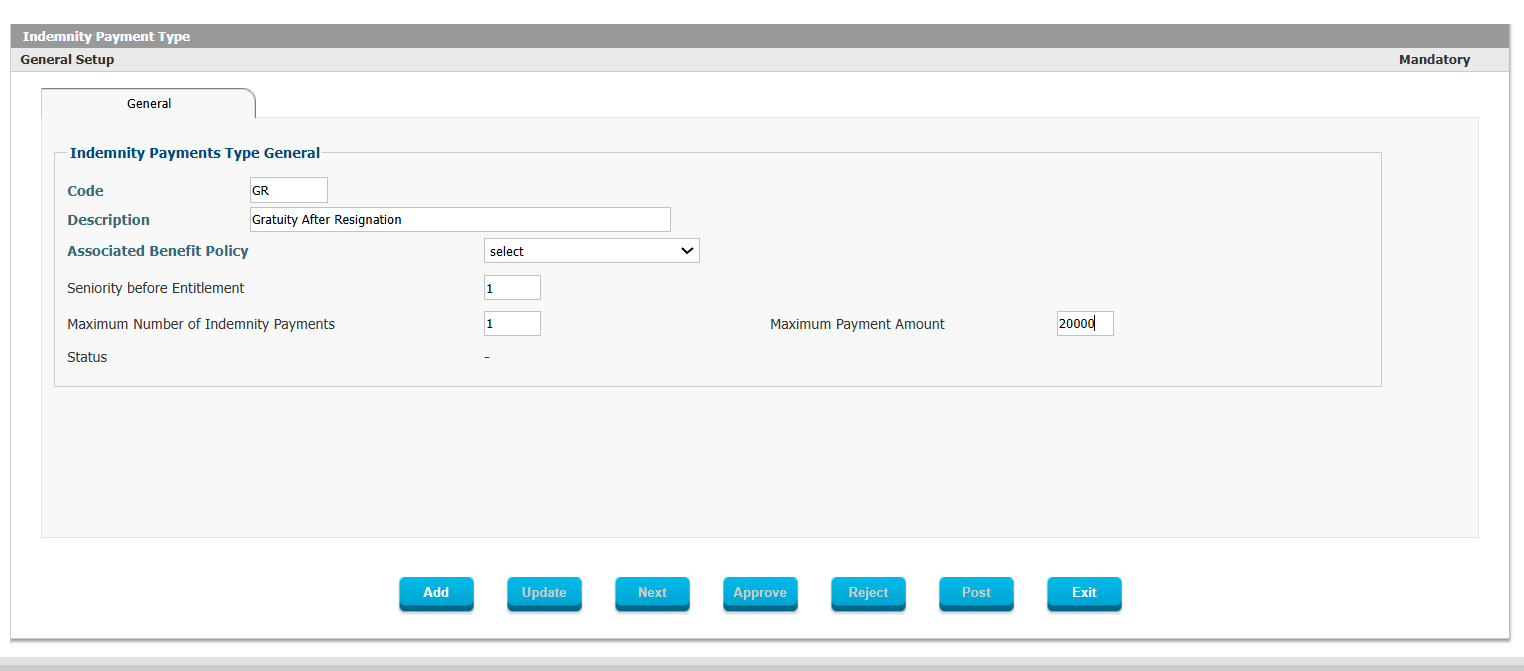Edit Maximum Number of Indemnity Payments field
The height and width of the screenshot is (671, 1524).
[x=512, y=324]
